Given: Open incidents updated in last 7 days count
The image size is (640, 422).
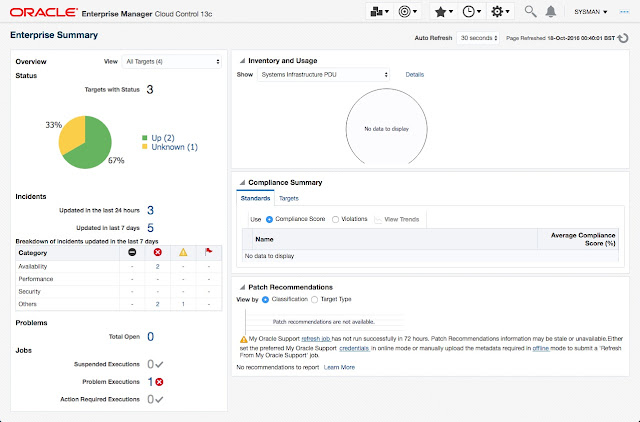Looking at the screenshot, I should tap(150, 228).
